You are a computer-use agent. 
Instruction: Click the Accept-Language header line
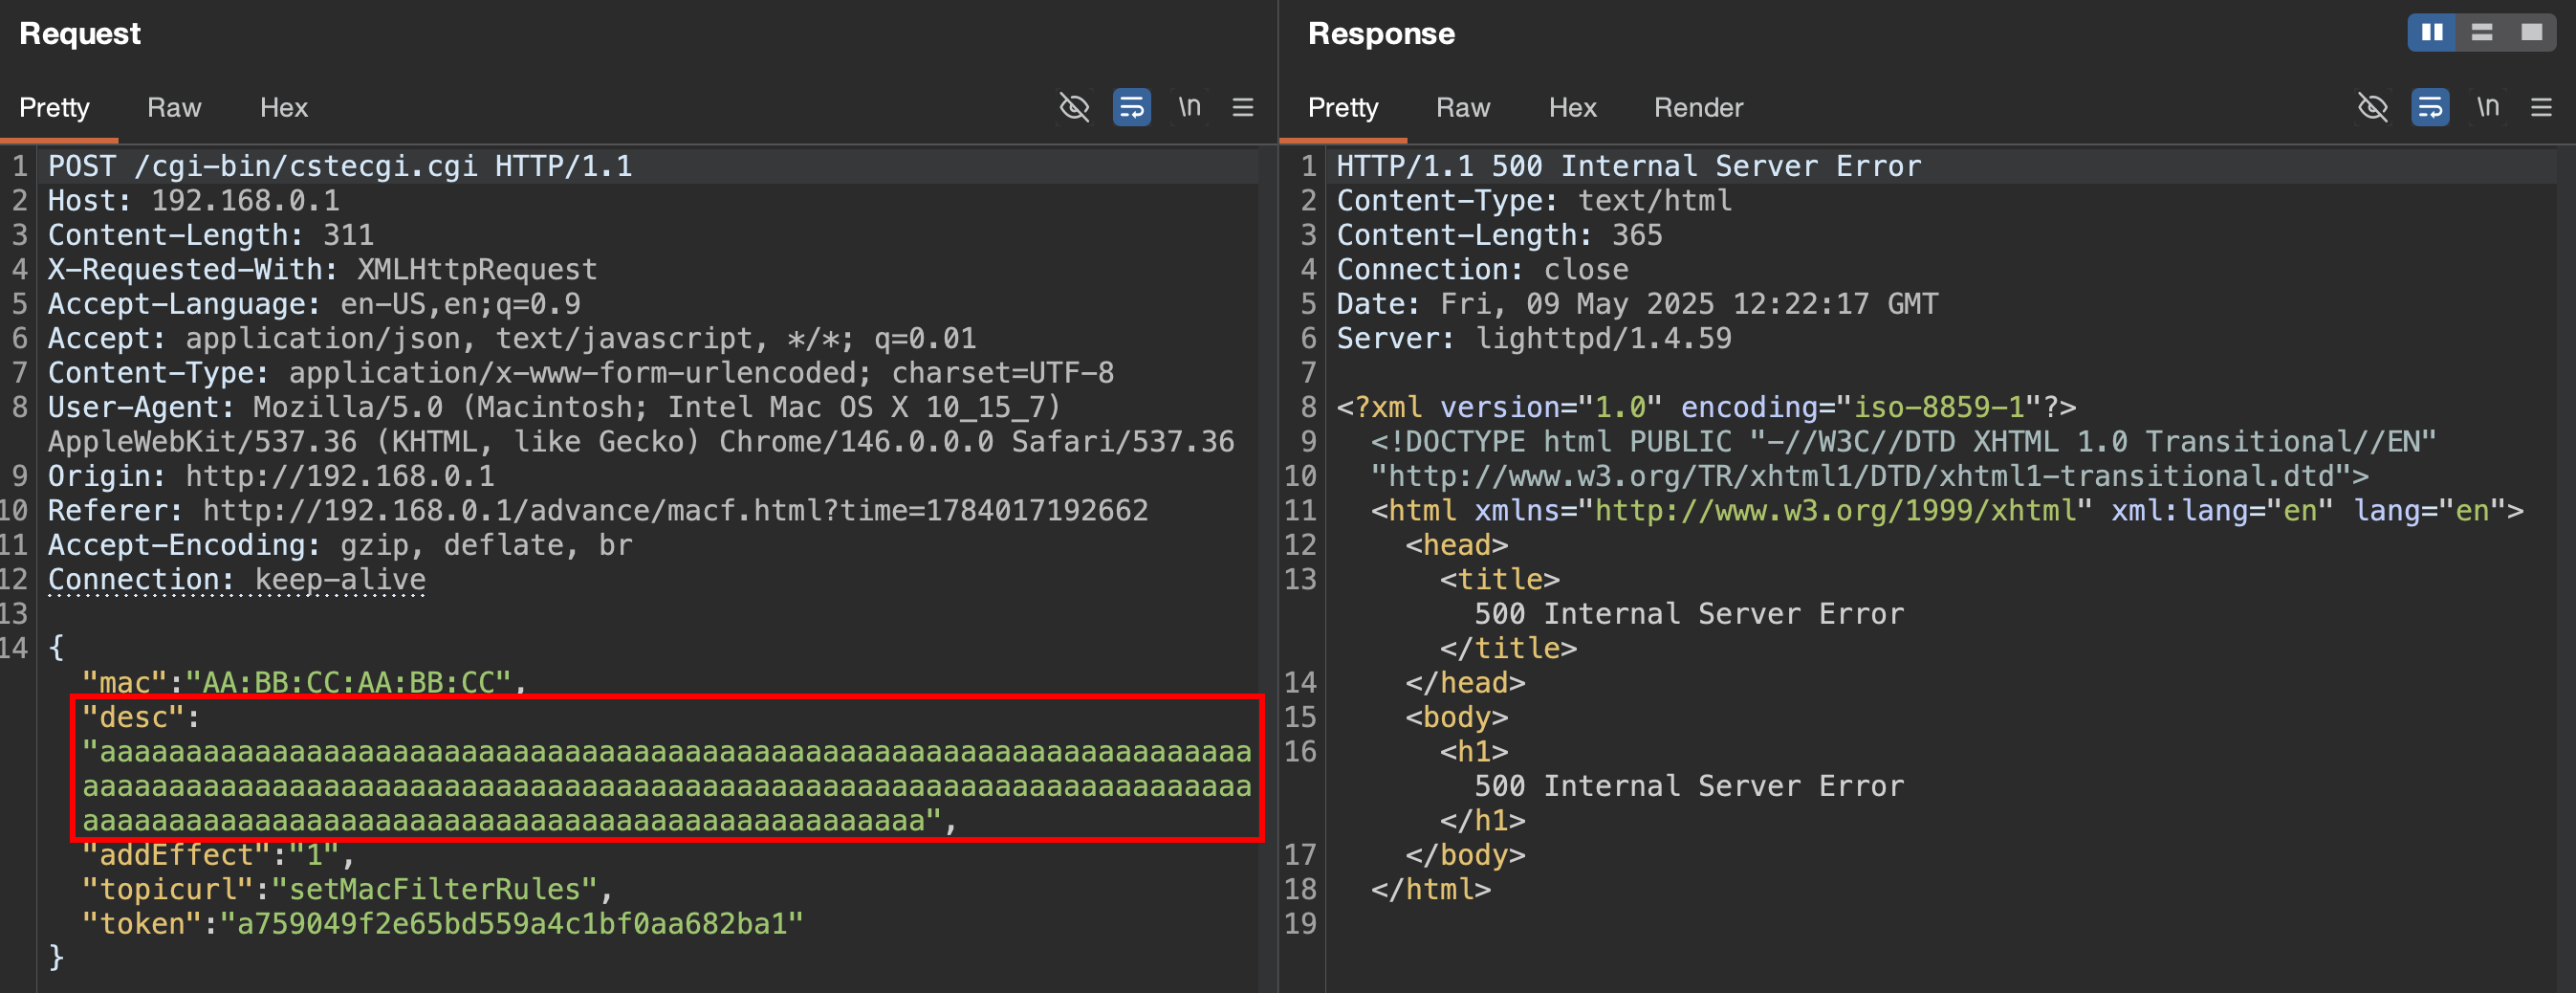314,304
